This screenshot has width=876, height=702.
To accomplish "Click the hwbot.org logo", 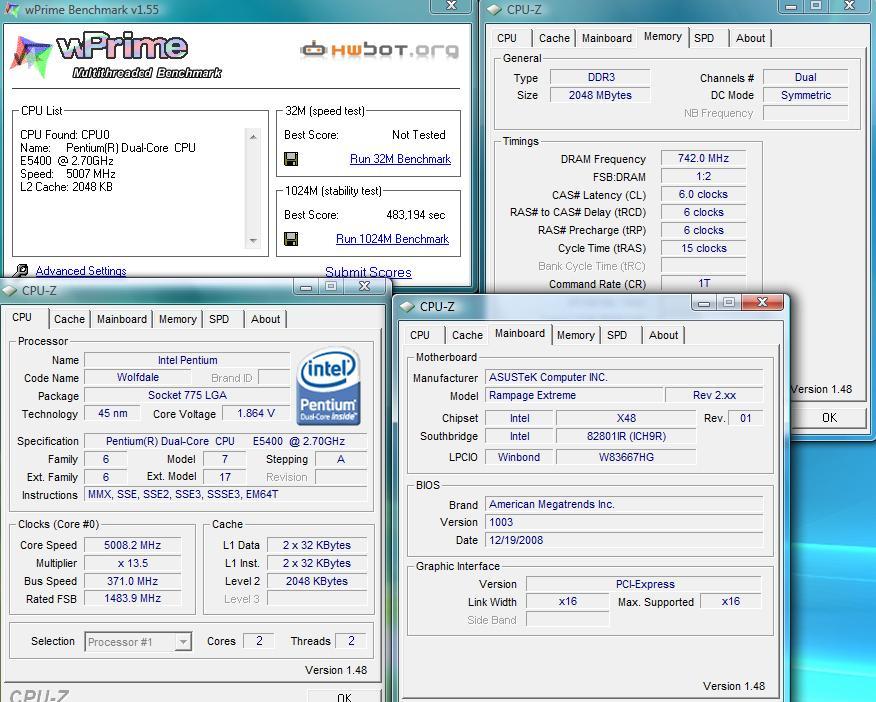I will (379, 49).
